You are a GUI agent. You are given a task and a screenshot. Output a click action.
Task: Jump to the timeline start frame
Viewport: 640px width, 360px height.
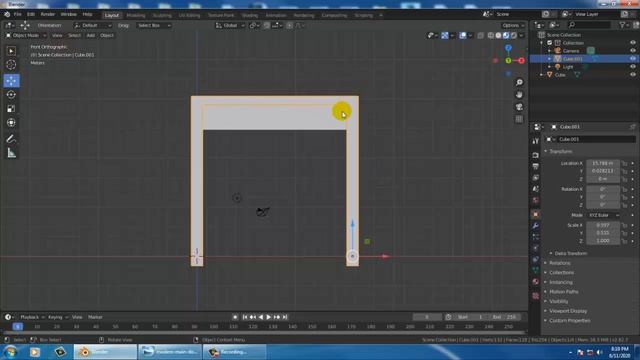(245, 317)
